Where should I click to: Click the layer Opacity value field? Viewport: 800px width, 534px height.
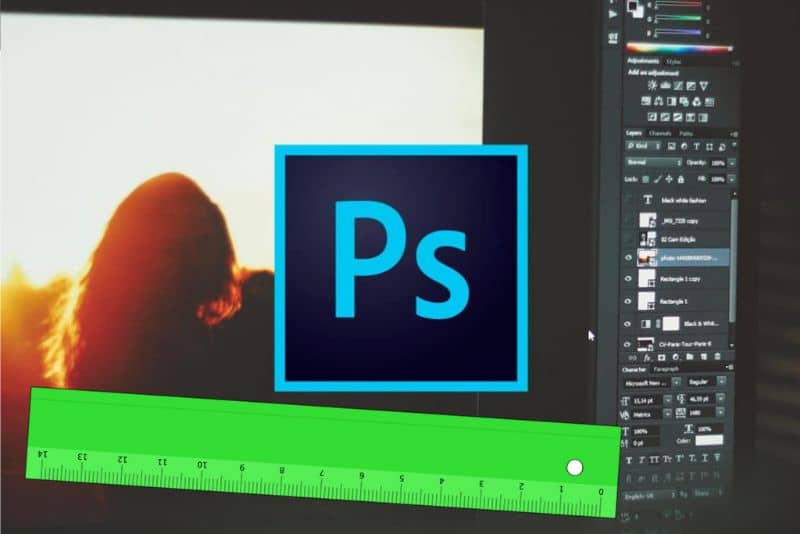[x=718, y=163]
